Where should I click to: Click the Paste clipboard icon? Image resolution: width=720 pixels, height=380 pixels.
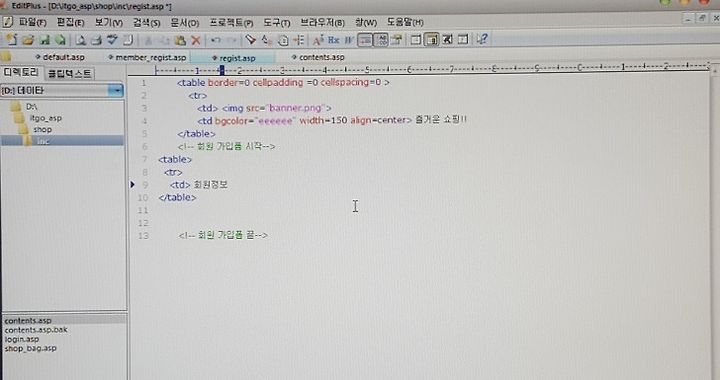pyautogui.click(x=180, y=40)
